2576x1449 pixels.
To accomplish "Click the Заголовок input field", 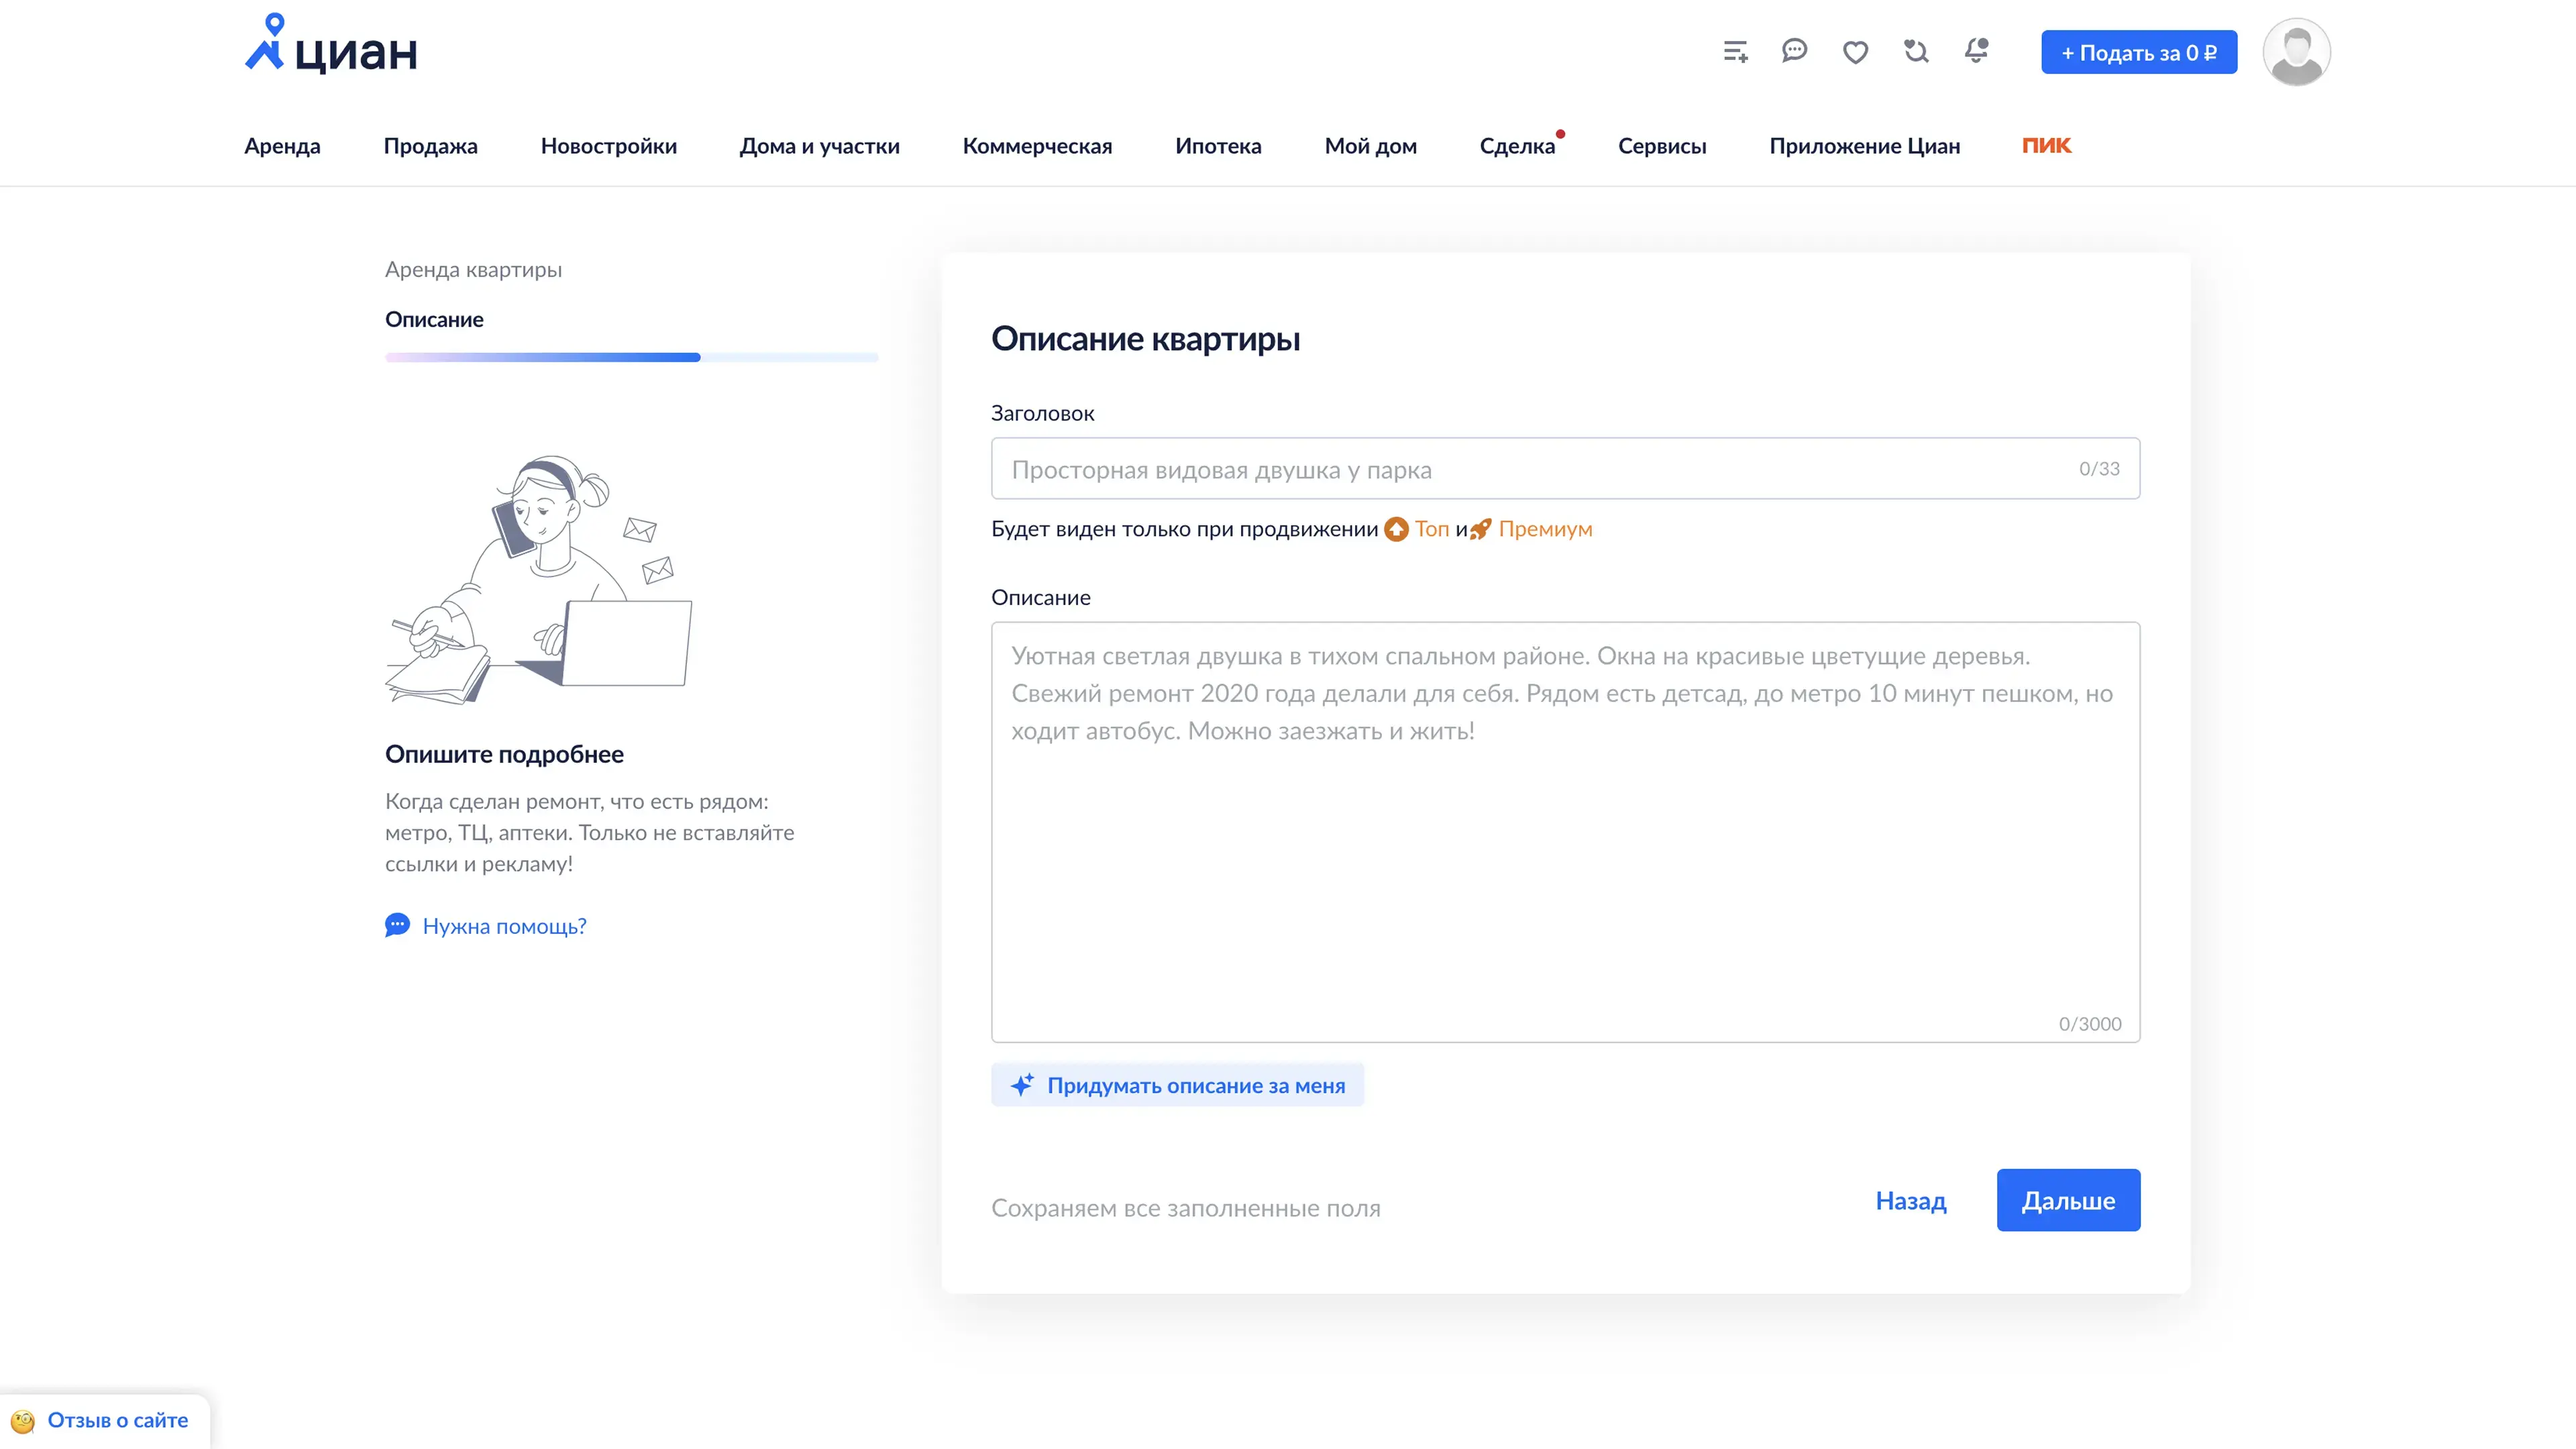I will 1540,469.
